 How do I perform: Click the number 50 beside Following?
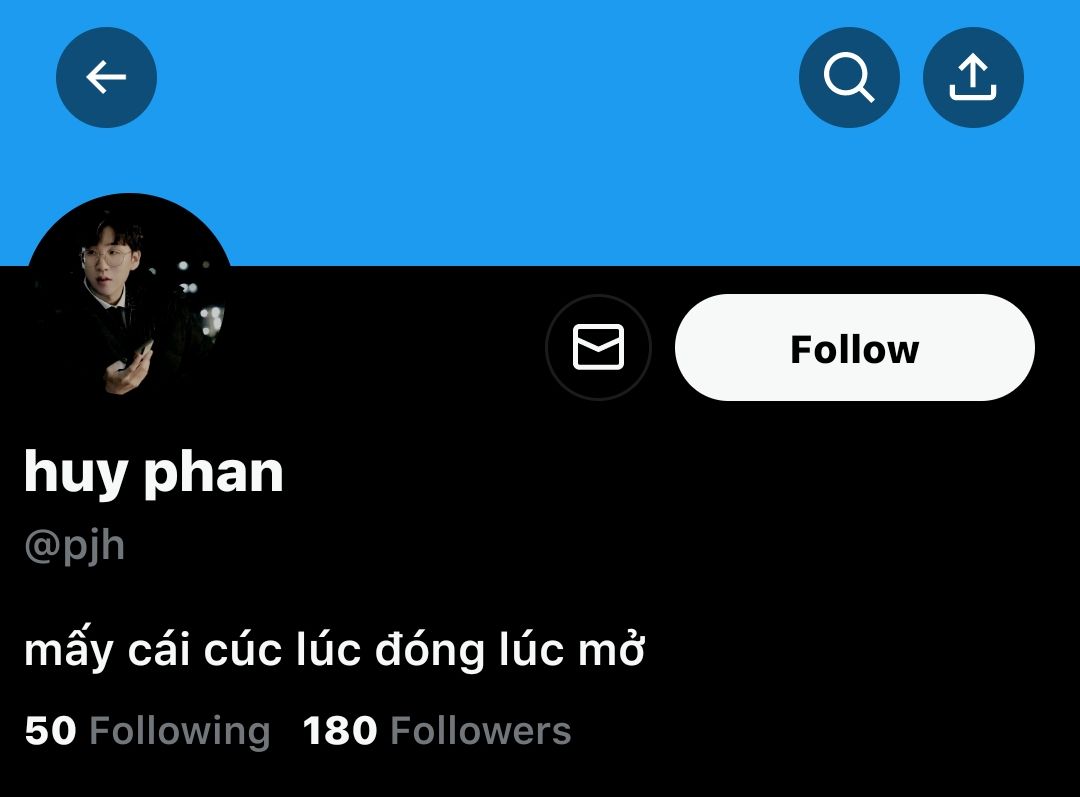(50, 731)
